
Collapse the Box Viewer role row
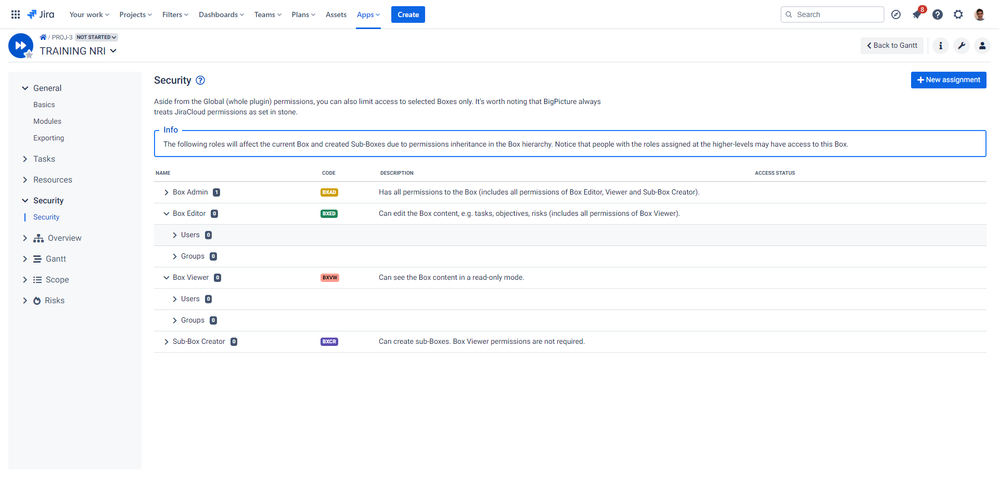point(166,278)
